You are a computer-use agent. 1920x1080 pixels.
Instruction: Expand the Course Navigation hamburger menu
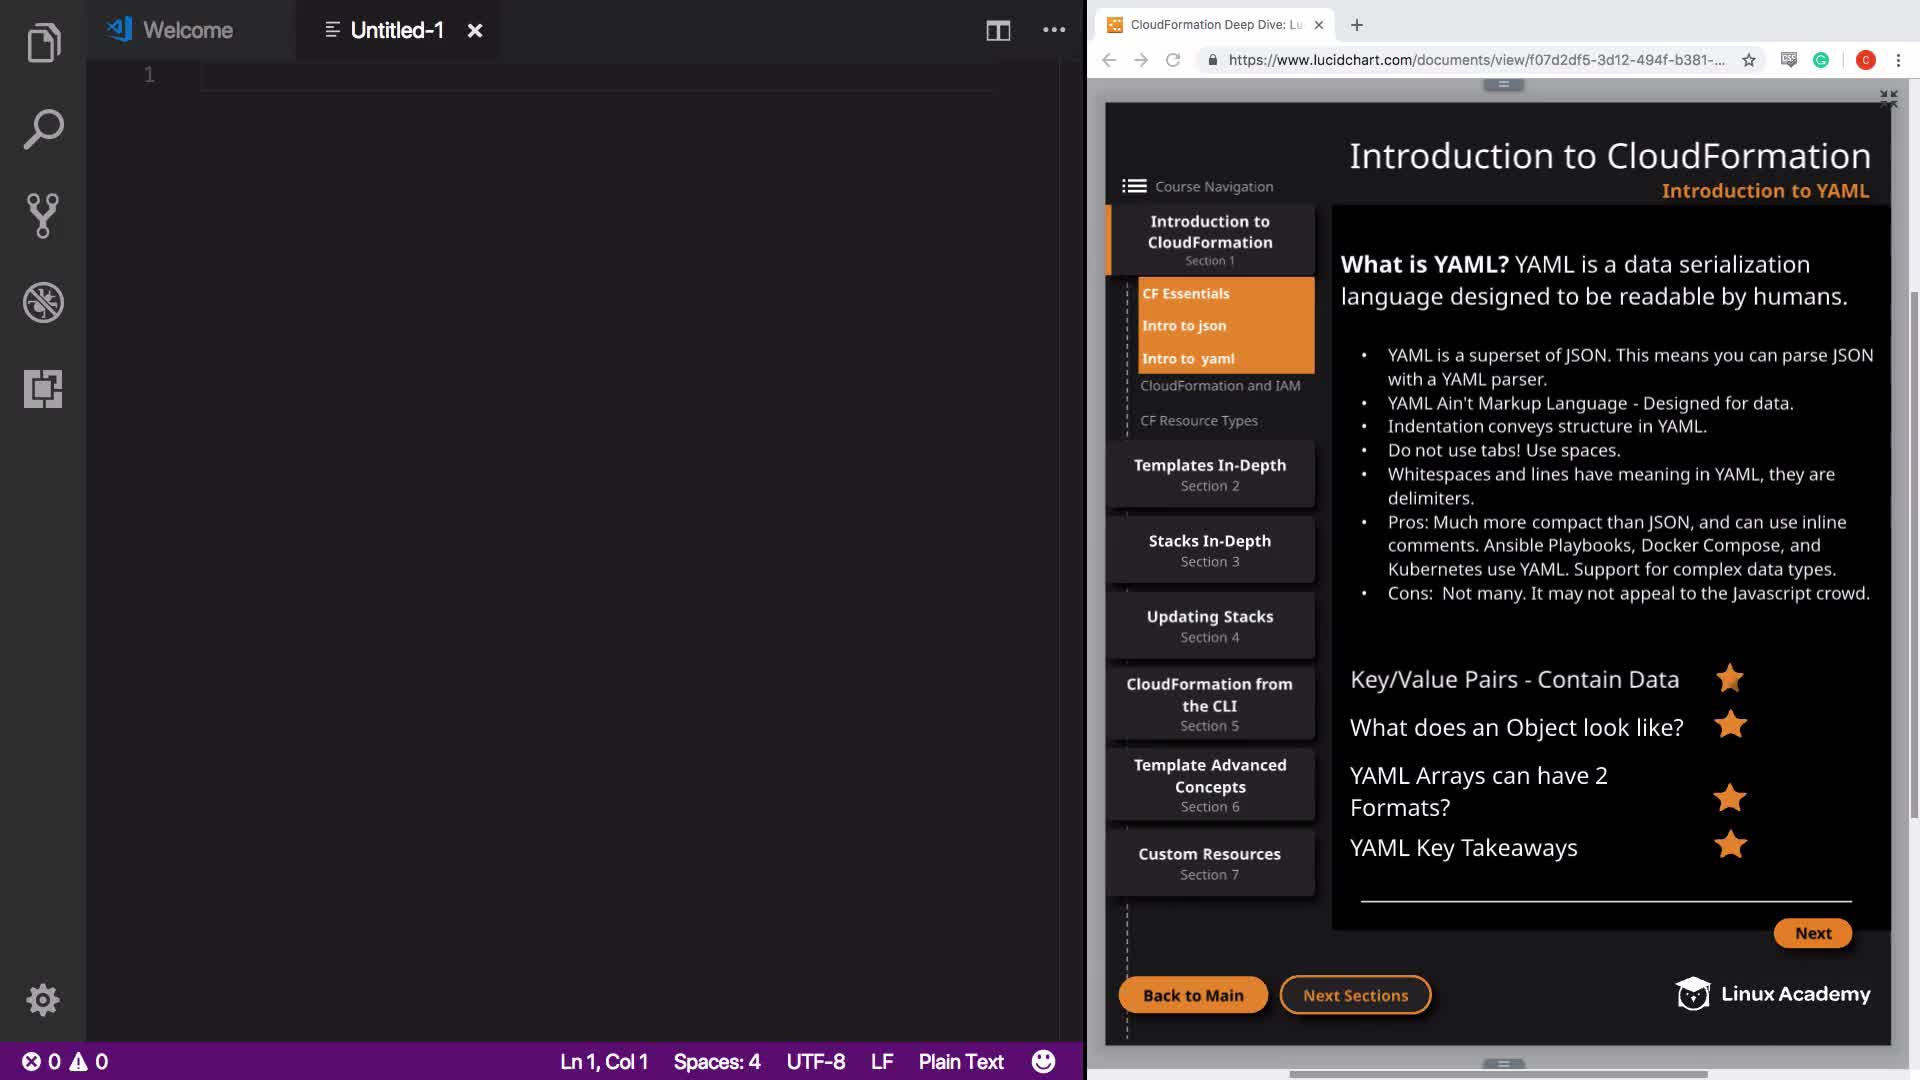[1134, 186]
